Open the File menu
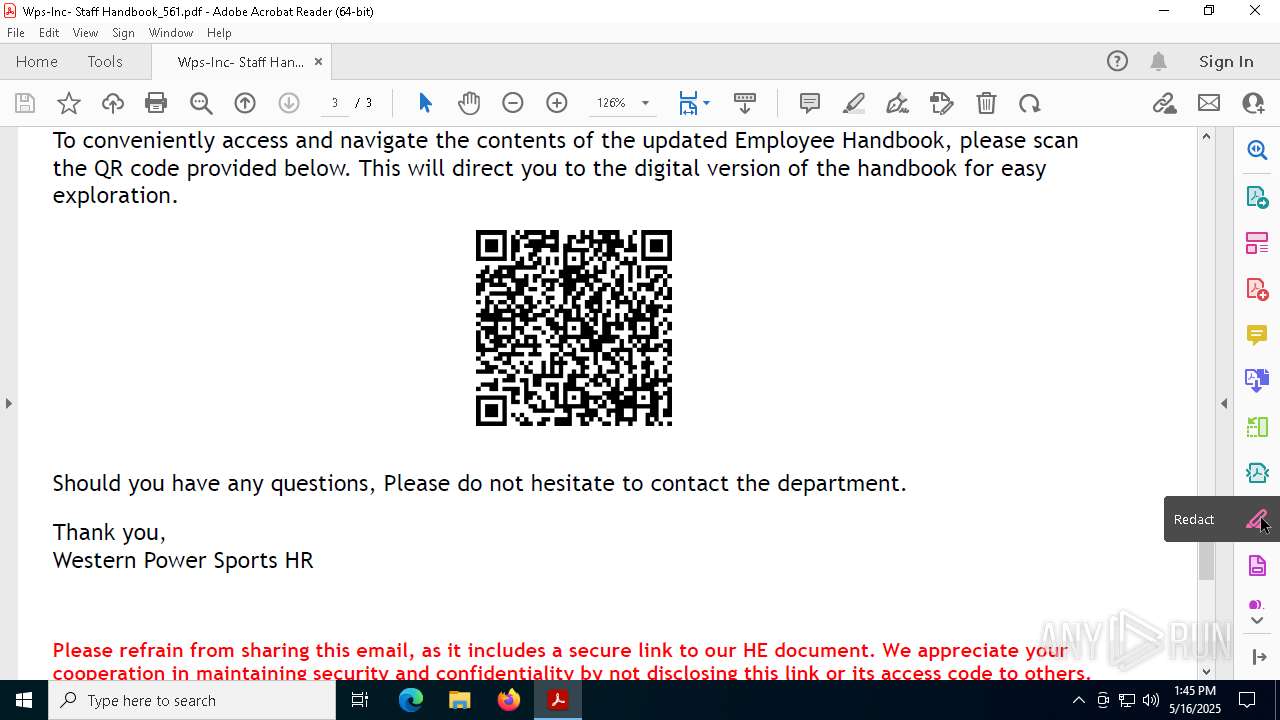 16,33
